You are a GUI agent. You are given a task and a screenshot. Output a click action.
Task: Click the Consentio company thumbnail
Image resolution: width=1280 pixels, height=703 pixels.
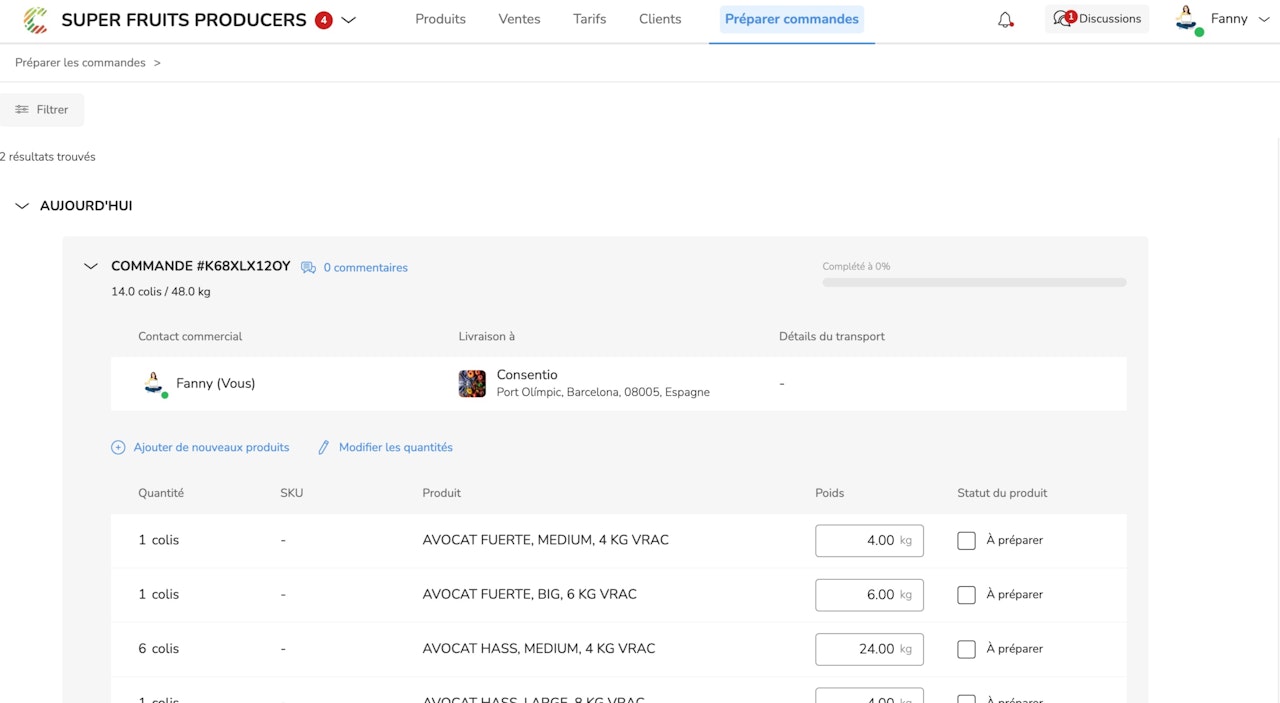click(472, 384)
